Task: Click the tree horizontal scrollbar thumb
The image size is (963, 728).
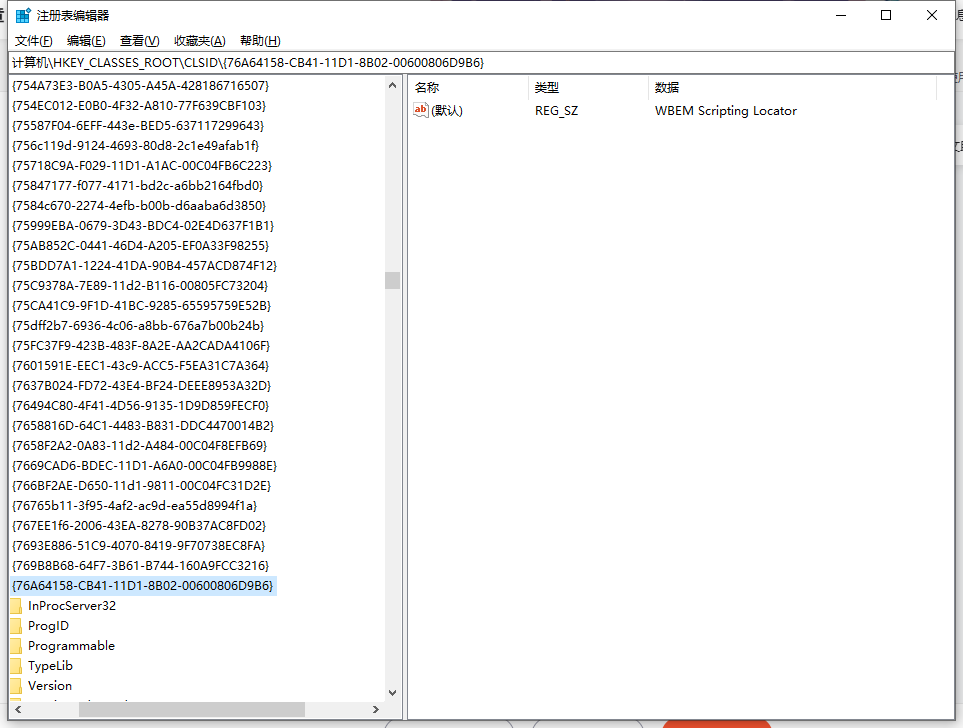Action: tap(192, 710)
